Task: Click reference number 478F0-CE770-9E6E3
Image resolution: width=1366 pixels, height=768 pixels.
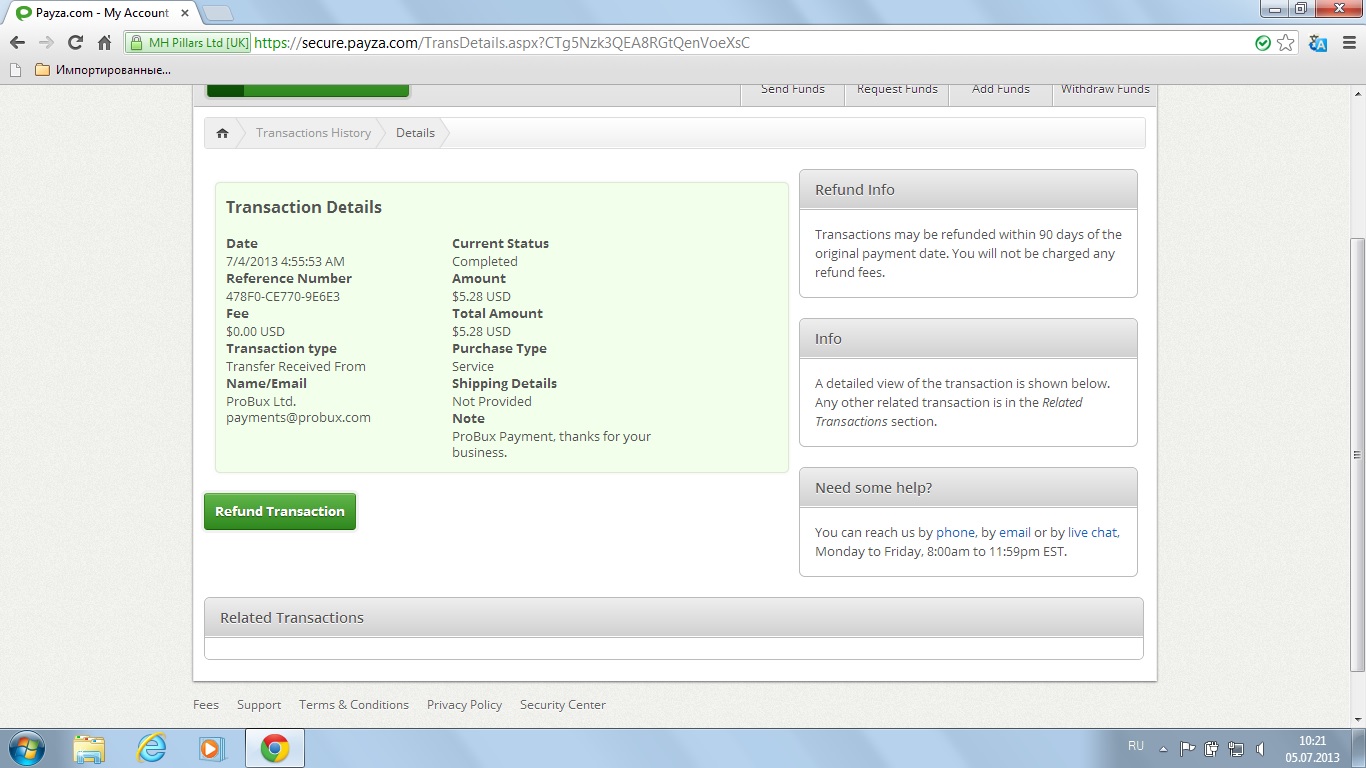Action: pos(283,297)
